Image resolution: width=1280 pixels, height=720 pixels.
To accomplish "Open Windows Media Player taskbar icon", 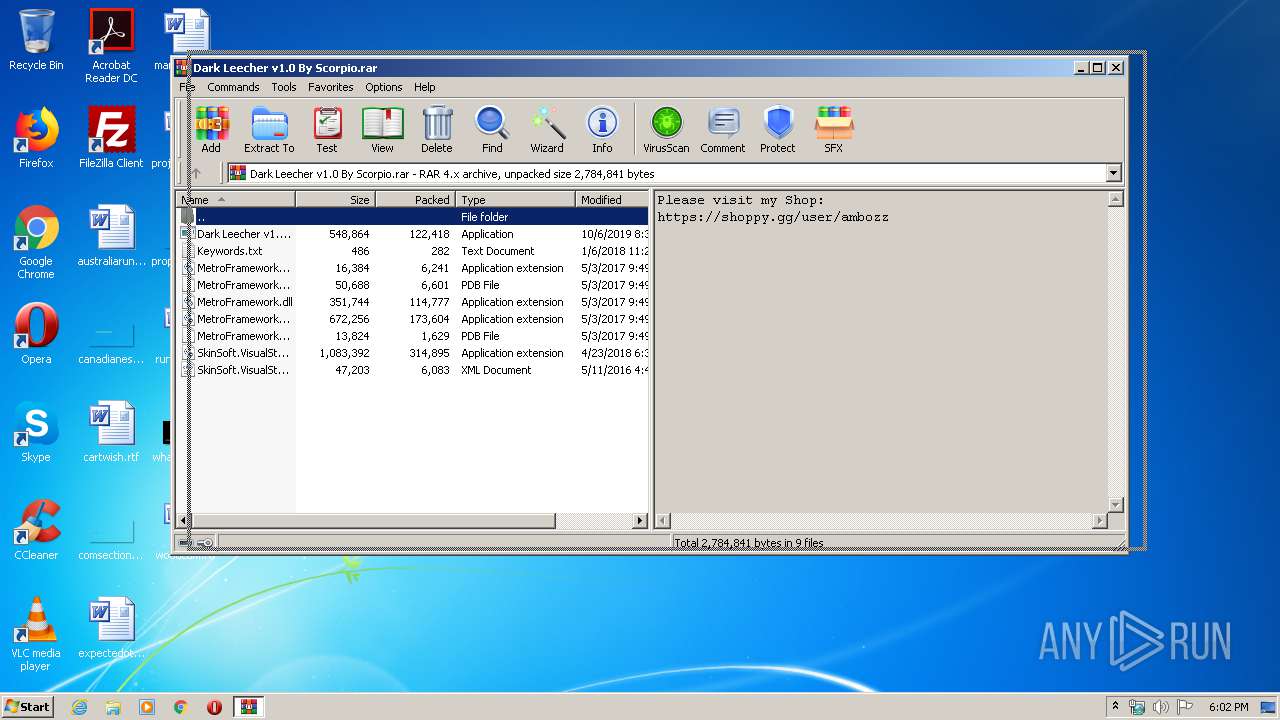I will (147, 707).
